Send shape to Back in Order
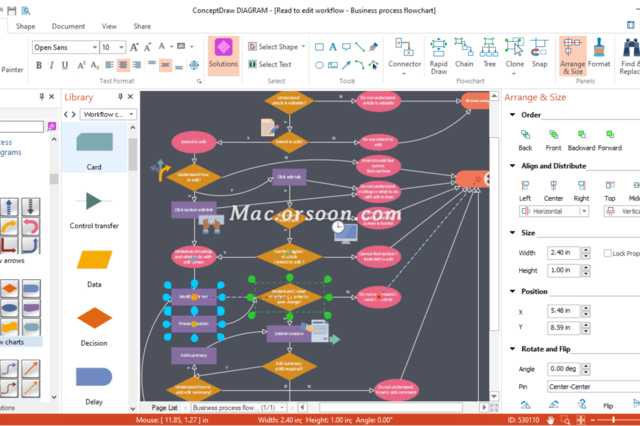Image resolution: width=640 pixels, height=426 pixels. tap(525, 140)
